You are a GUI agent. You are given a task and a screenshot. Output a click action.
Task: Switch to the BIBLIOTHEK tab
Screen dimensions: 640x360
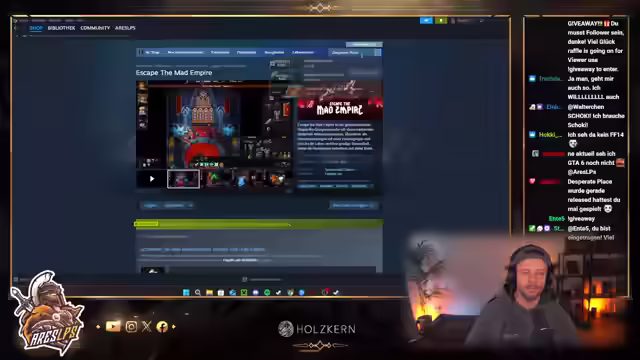[x=61, y=28]
